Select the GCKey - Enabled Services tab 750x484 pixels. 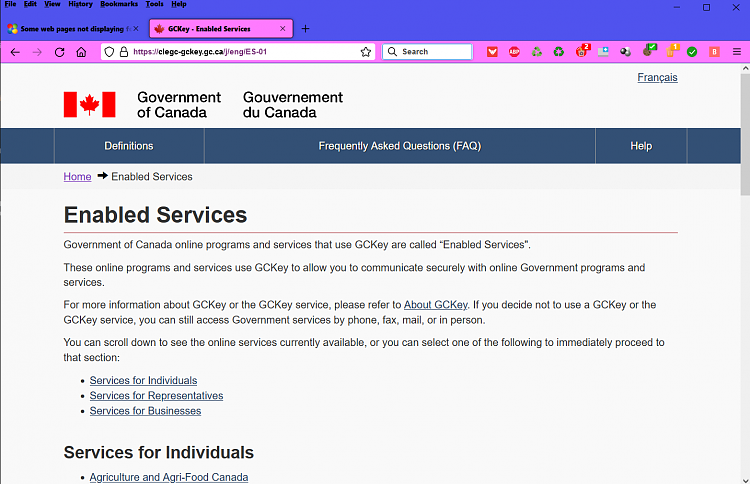point(221,29)
